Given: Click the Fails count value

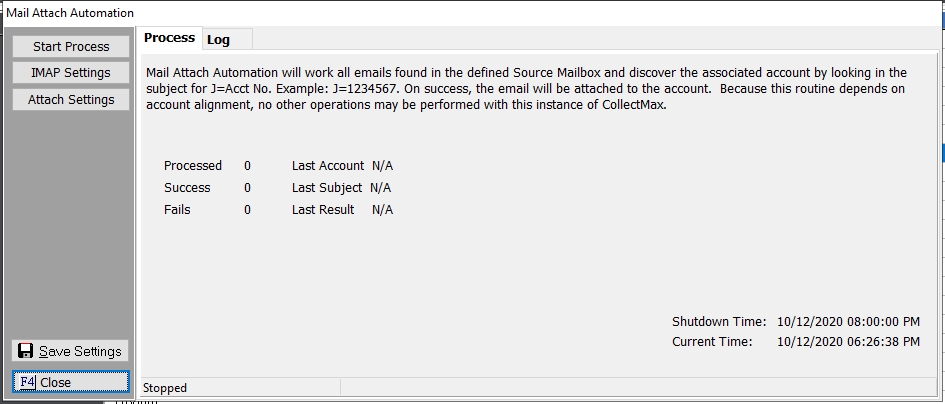Looking at the screenshot, I should pos(248,210).
